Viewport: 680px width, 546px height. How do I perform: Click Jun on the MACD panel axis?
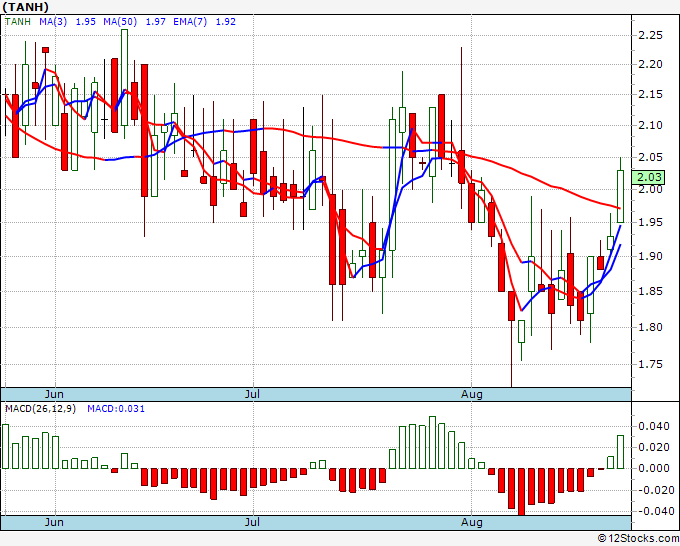pyautogui.click(x=54, y=522)
